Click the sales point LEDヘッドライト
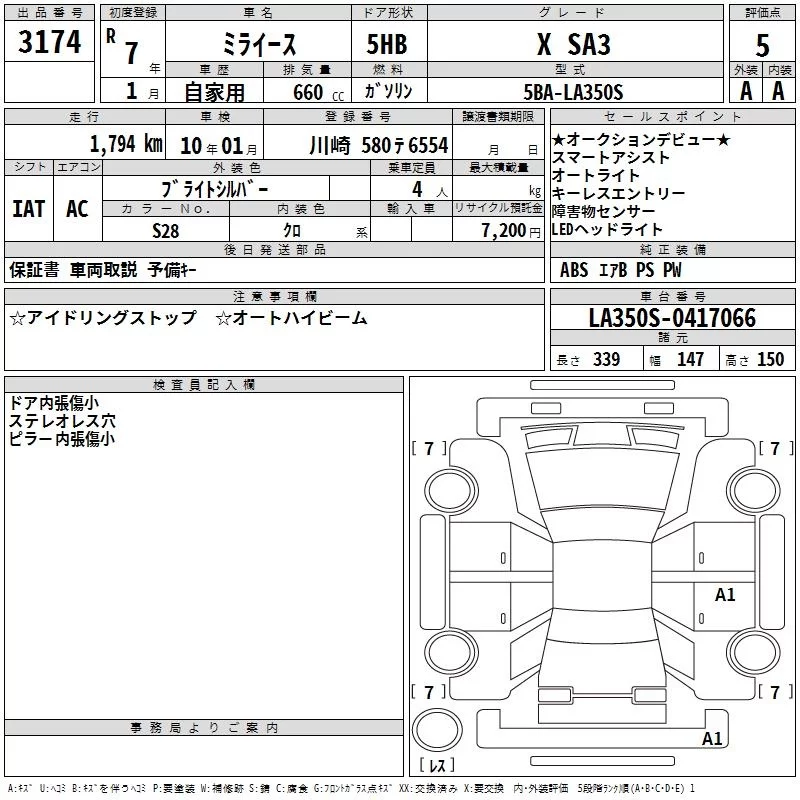 (607, 230)
